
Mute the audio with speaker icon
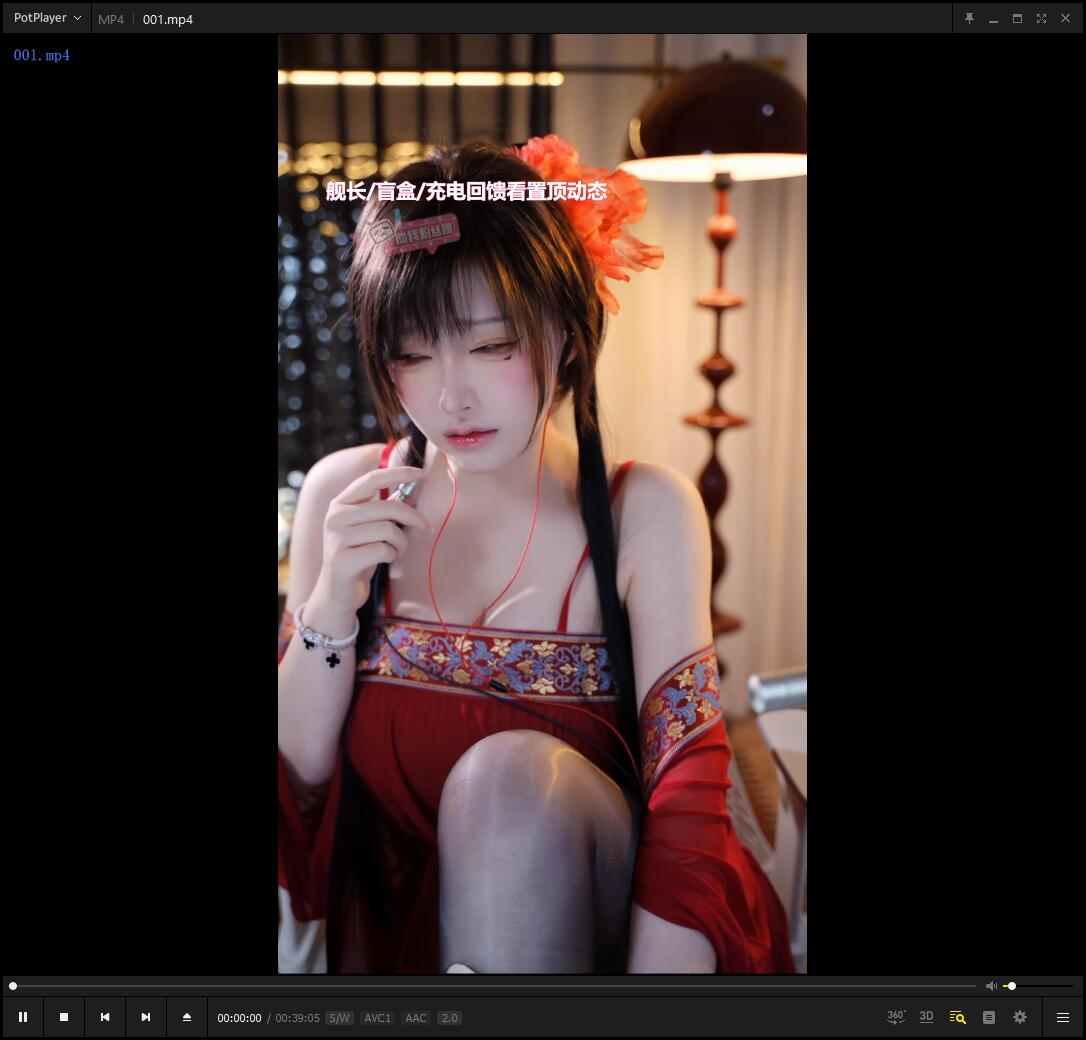click(991, 986)
